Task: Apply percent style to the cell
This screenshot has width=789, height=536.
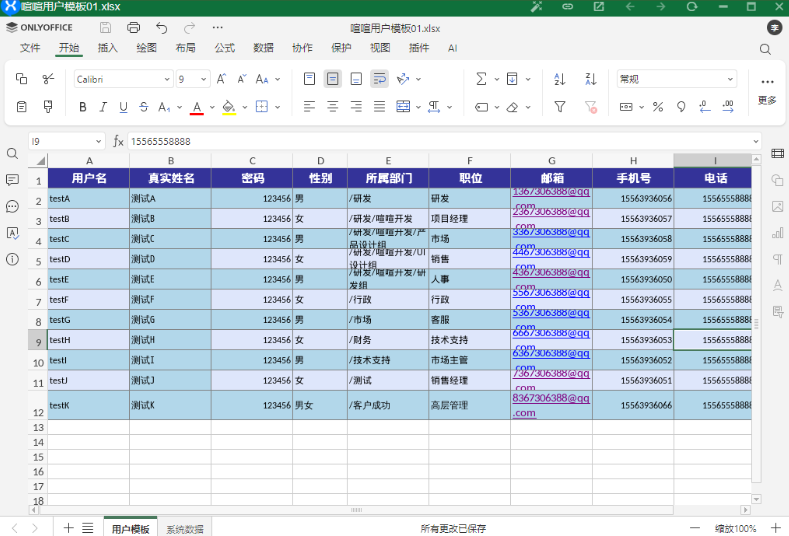Action: (x=657, y=107)
